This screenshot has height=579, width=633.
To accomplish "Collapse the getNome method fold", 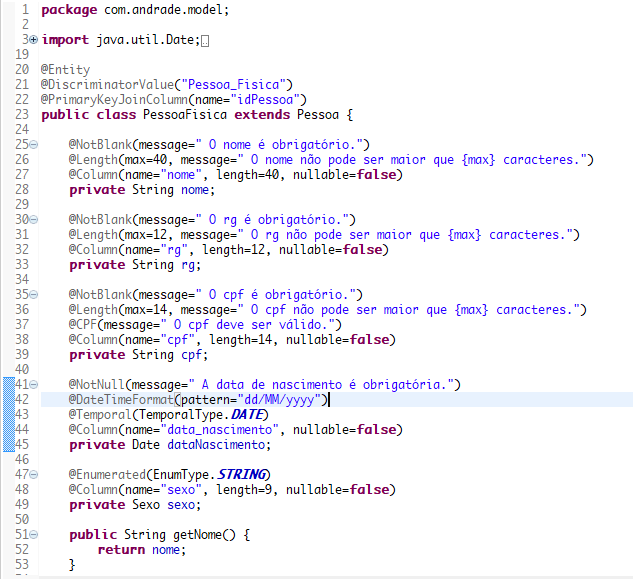I will click(x=34, y=535).
